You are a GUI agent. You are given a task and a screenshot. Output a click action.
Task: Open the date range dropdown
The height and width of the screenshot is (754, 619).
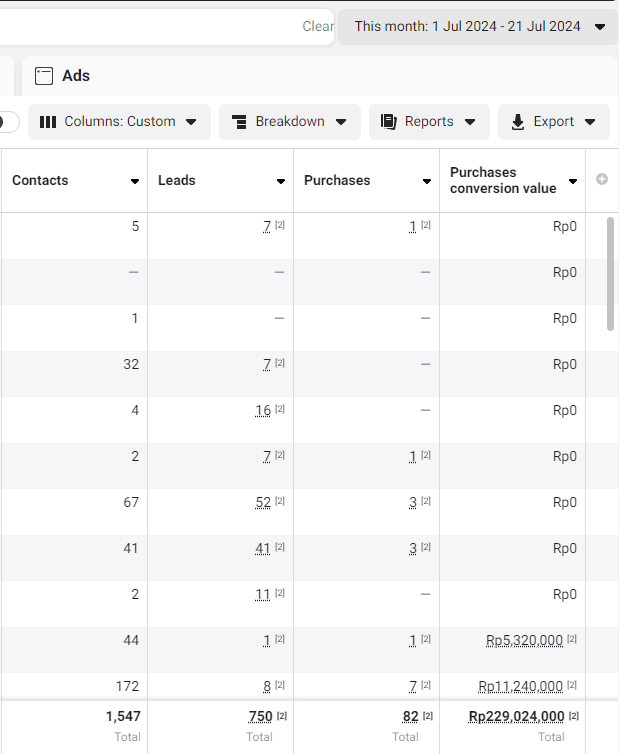(479, 27)
